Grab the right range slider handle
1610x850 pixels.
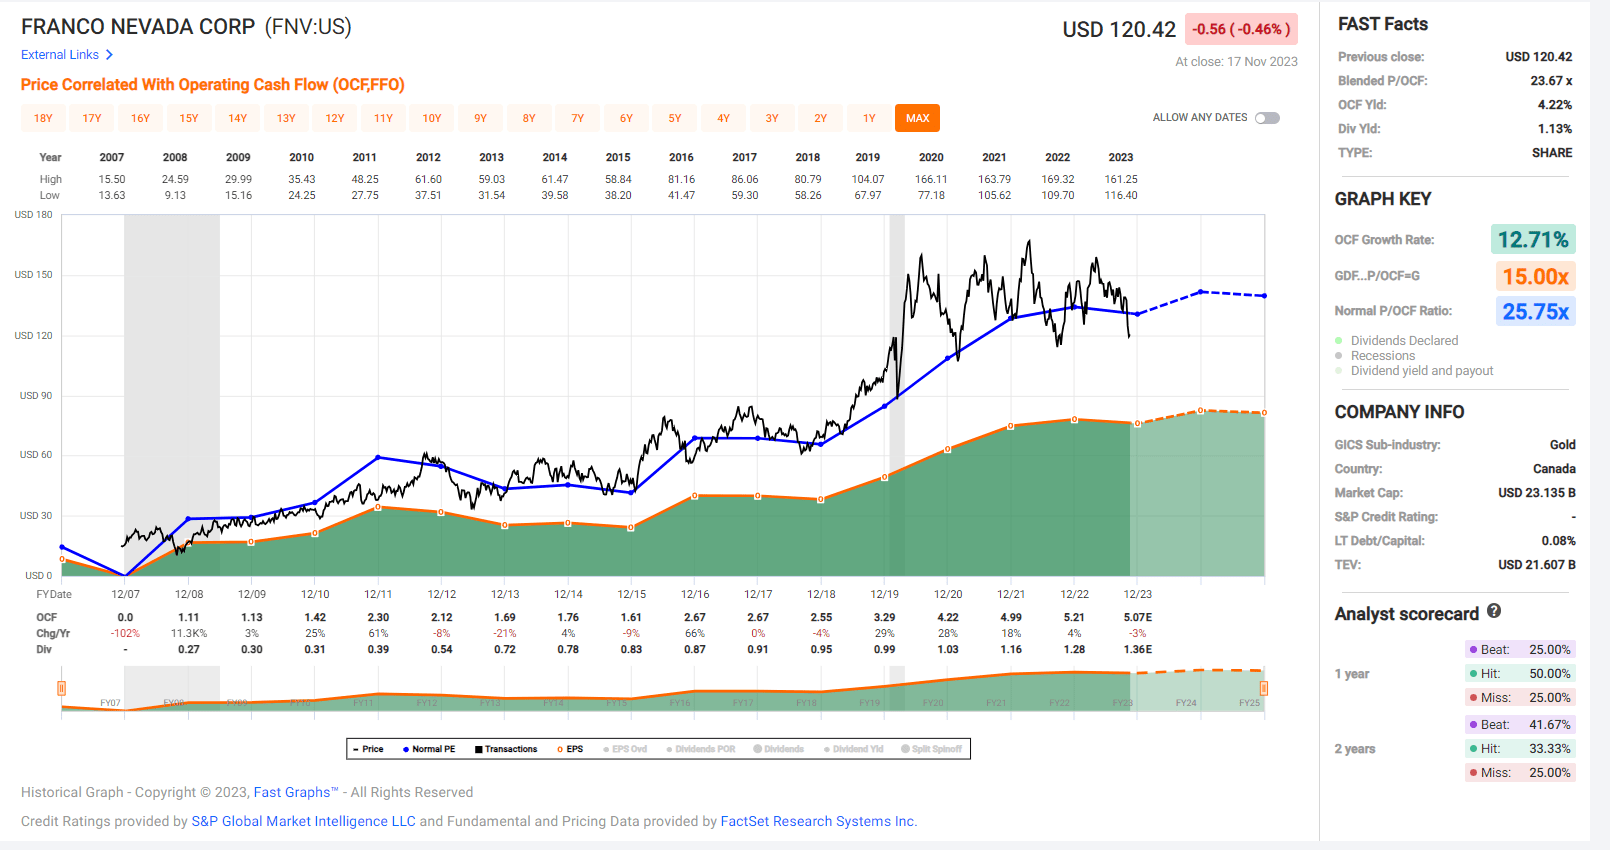pos(1264,688)
